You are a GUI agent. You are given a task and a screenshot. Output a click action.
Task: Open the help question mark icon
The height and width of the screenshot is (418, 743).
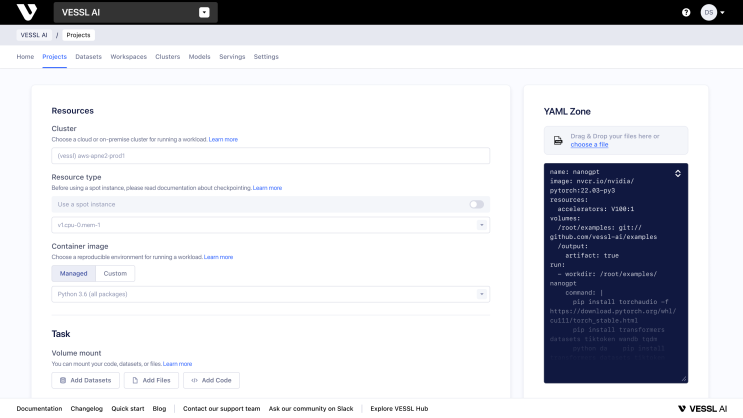[x=686, y=13]
